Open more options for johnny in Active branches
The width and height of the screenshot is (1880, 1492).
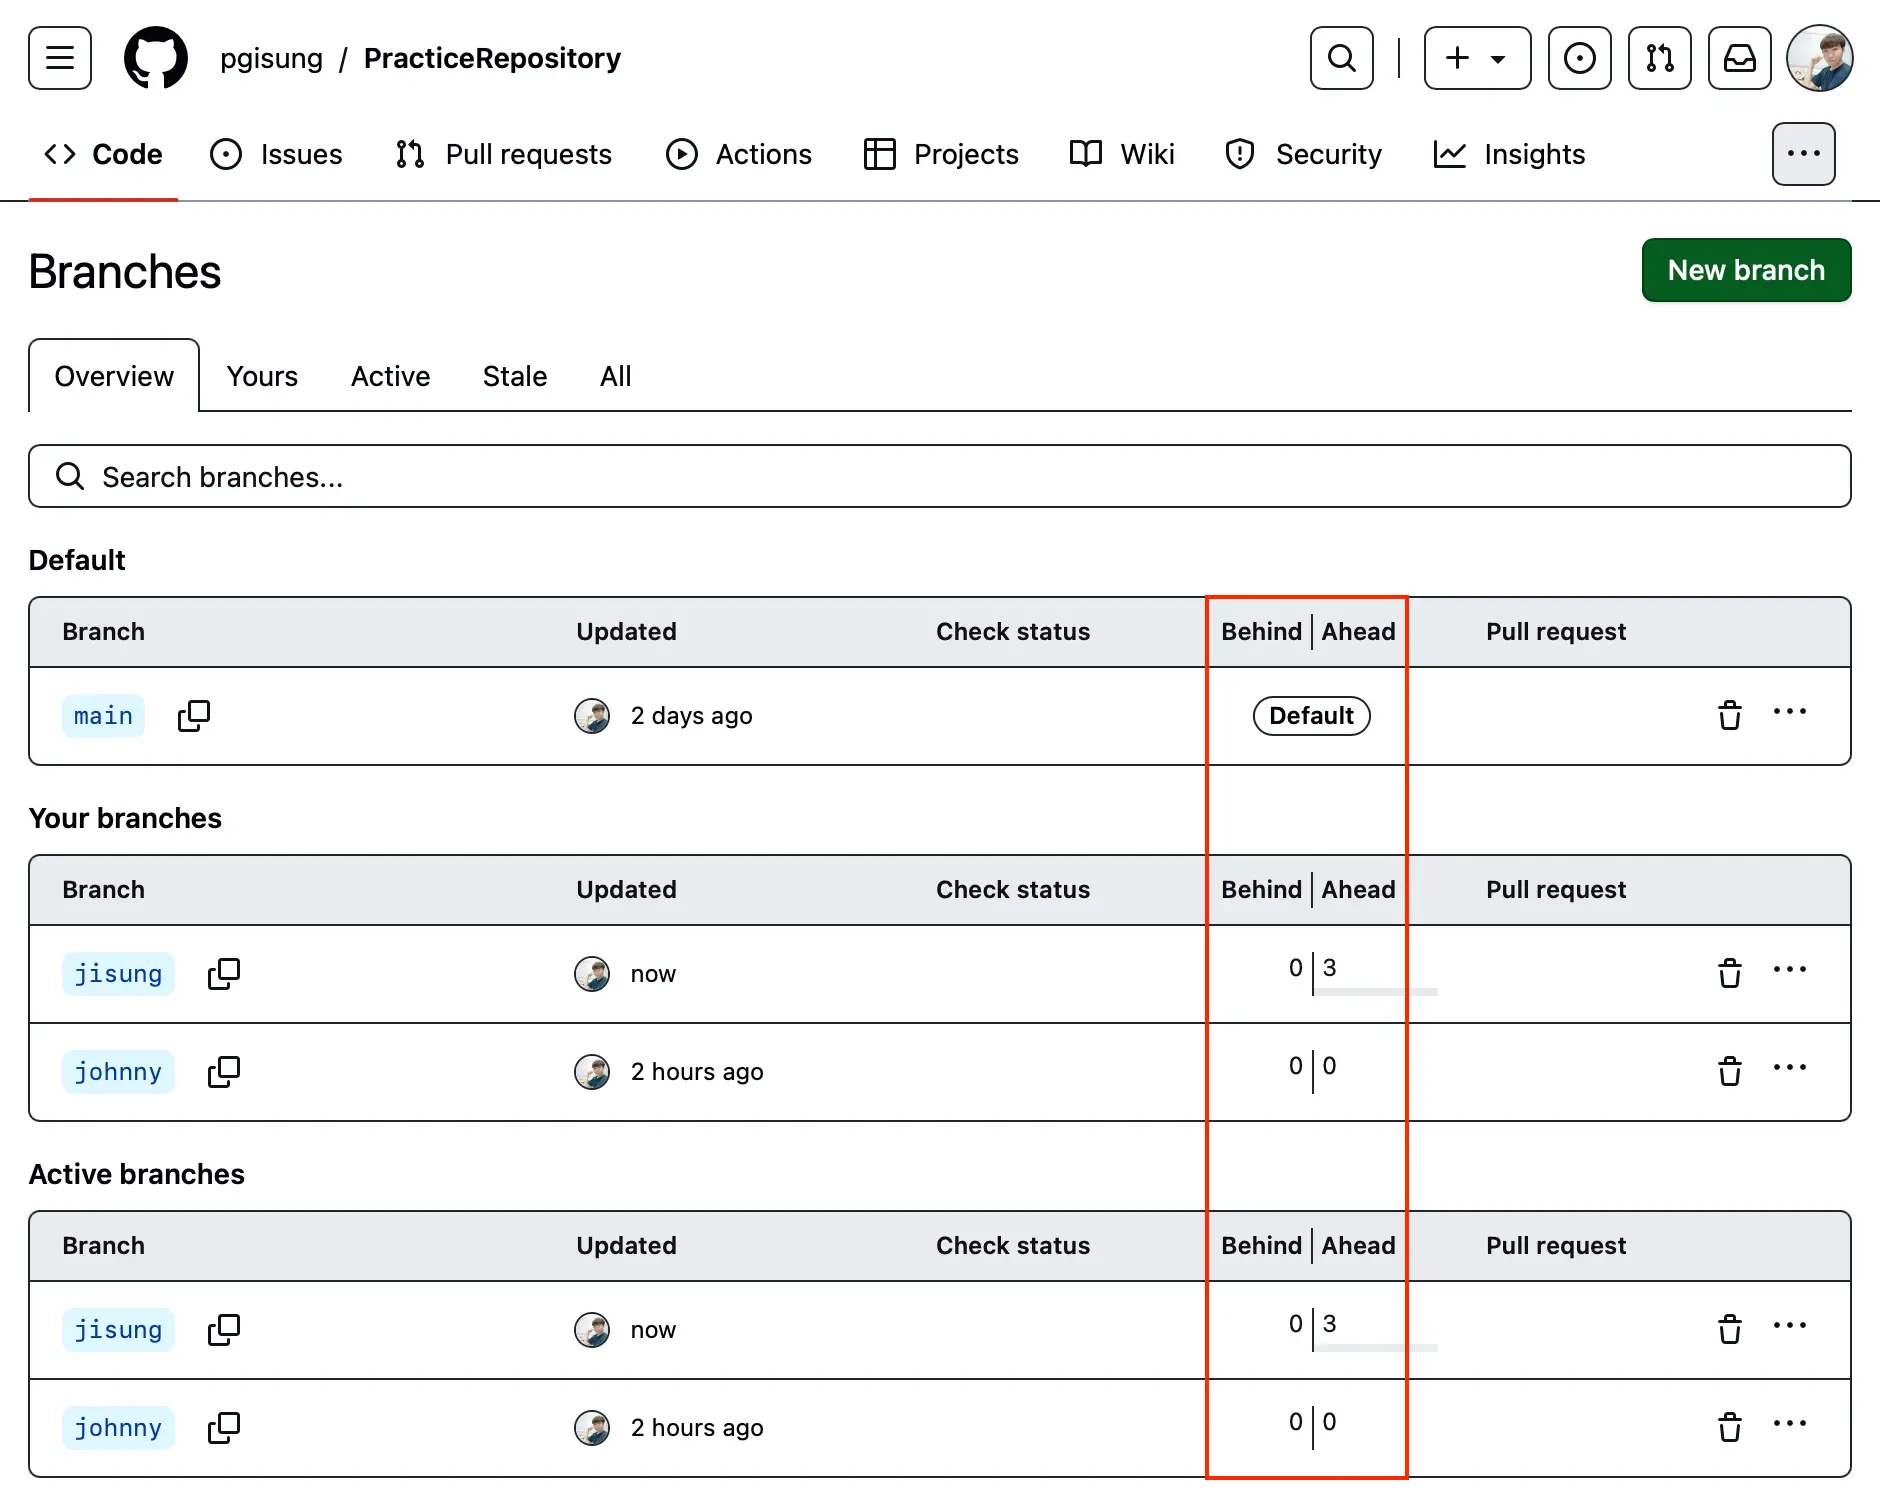[x=1790, y=1424]
